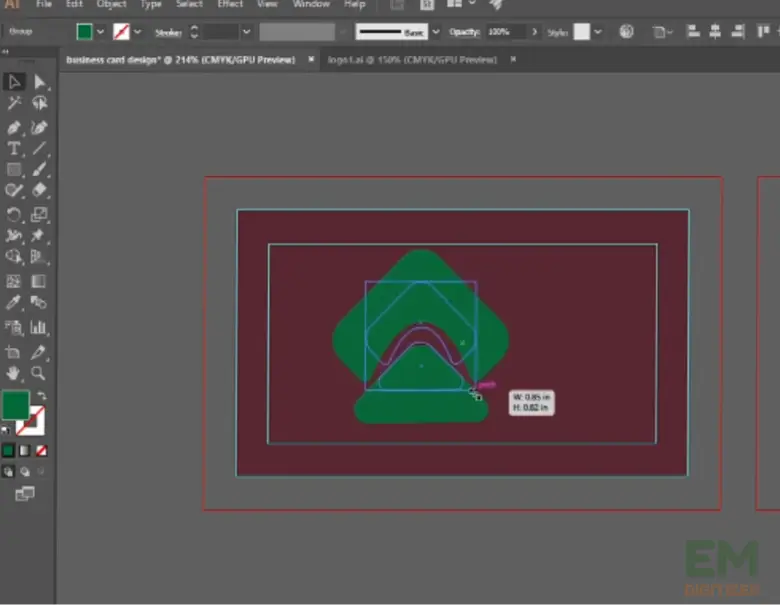Select the Symbol Sprayer tool
The width and height of the screenshot is (780, 605).
point(14,327)
